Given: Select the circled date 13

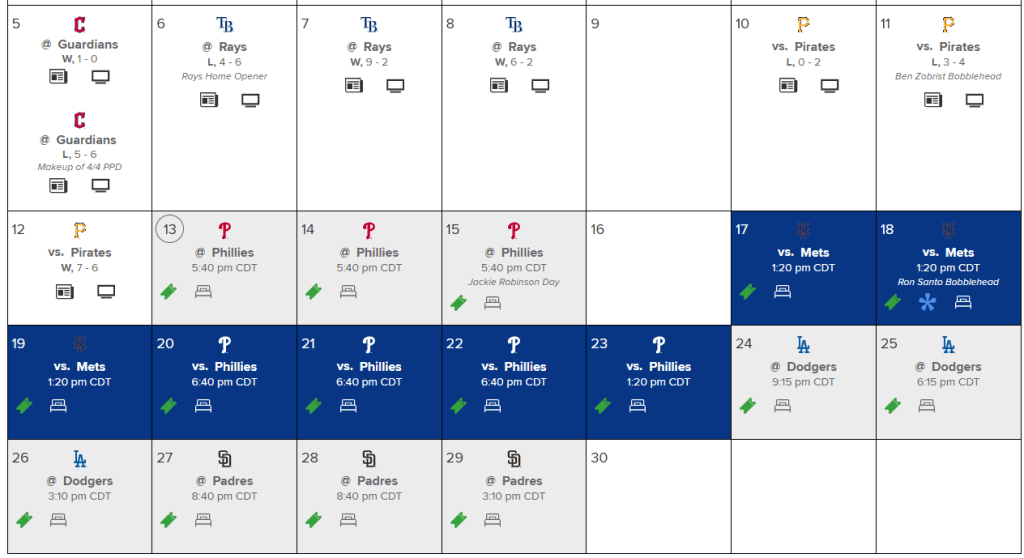Looking at the screenshot, I should [169, 229].
